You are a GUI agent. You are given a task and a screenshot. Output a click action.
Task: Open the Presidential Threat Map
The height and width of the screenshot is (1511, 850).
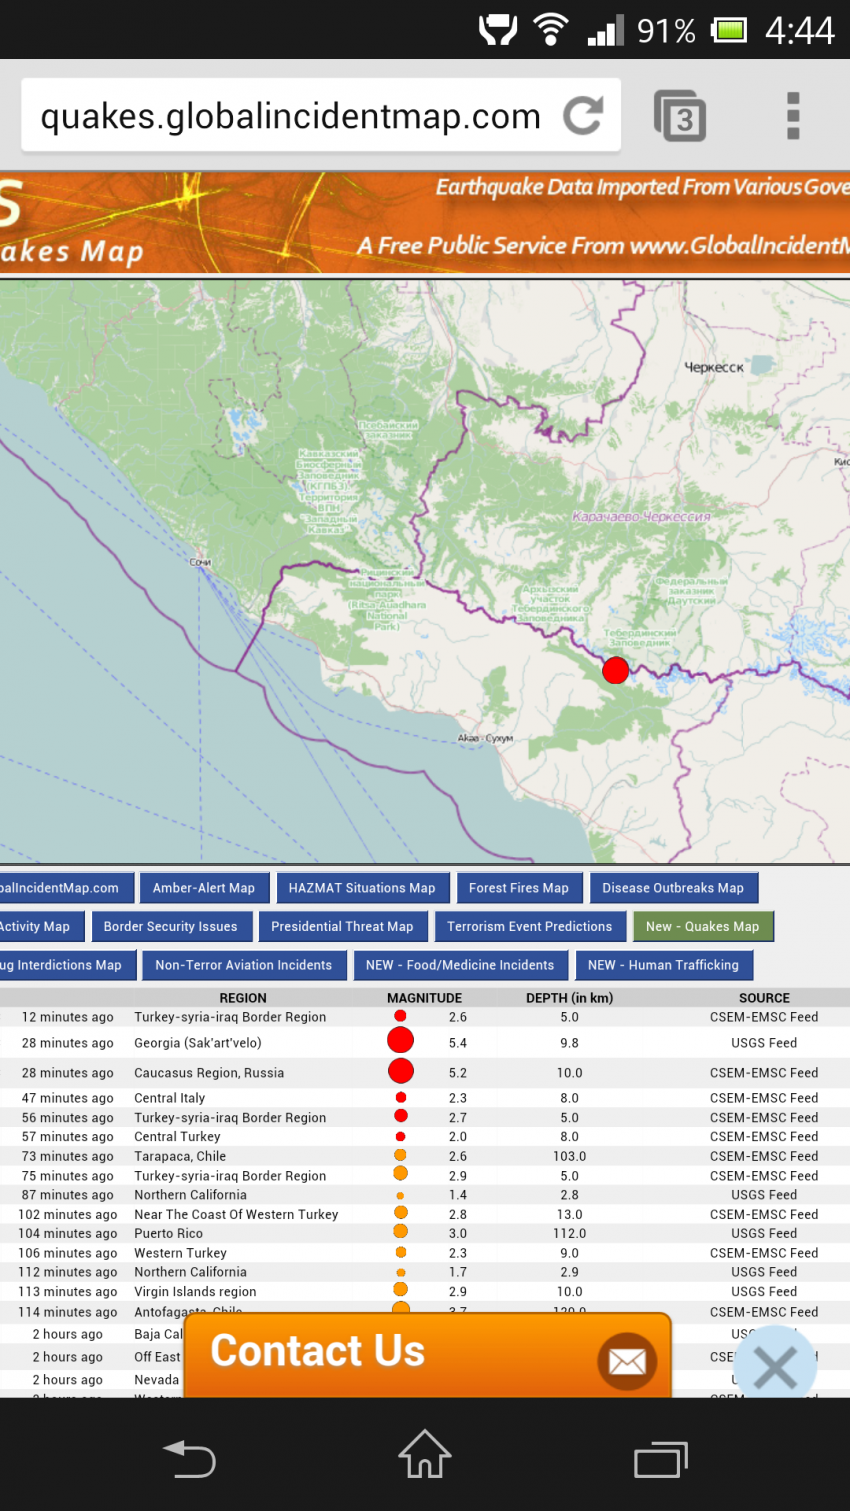click(342, 926)
